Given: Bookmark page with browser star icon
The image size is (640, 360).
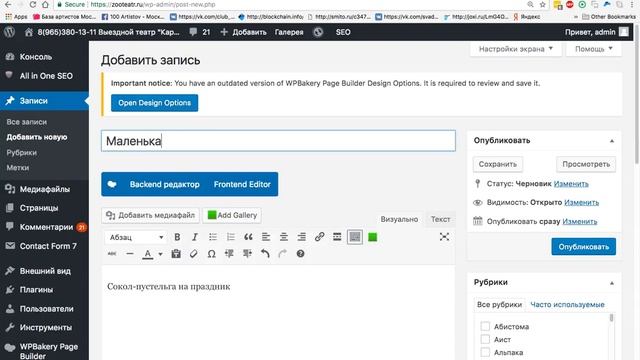Looking at the screenshot, I should tap(542, 4).
